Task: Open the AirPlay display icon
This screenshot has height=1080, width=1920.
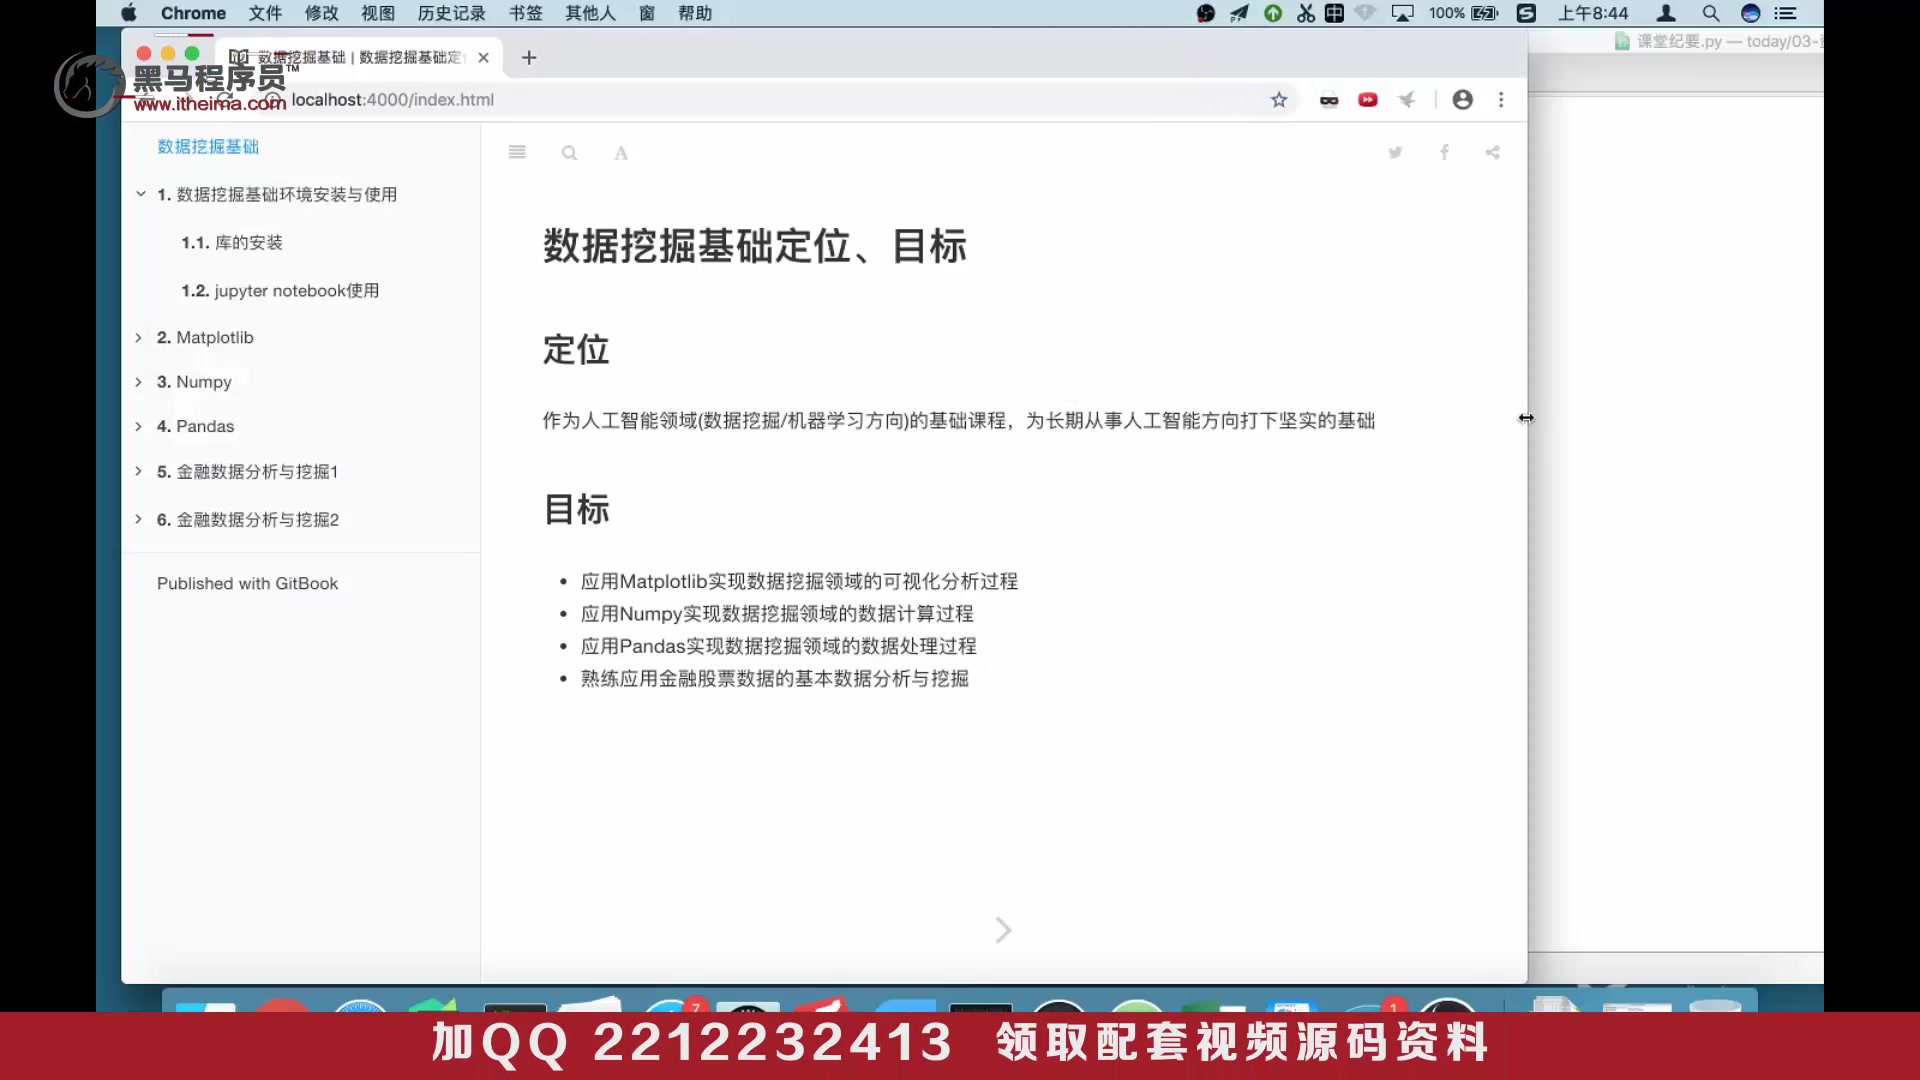Action: pos(1403,13)
